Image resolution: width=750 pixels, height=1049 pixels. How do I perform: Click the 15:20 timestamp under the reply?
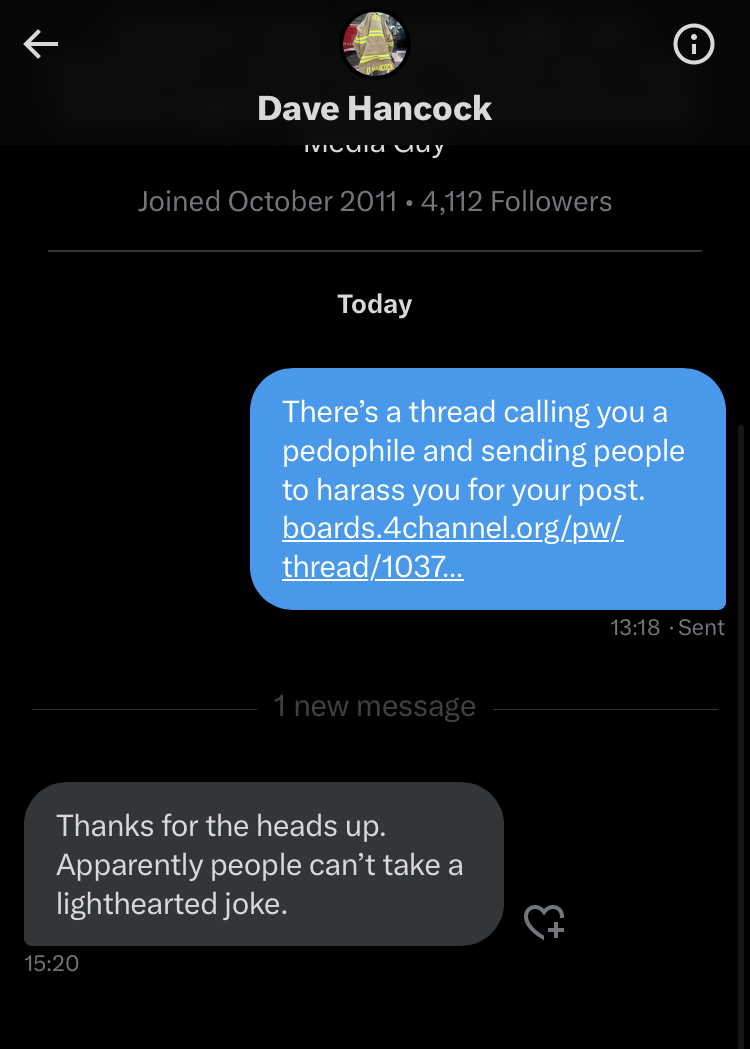(51, 964)
